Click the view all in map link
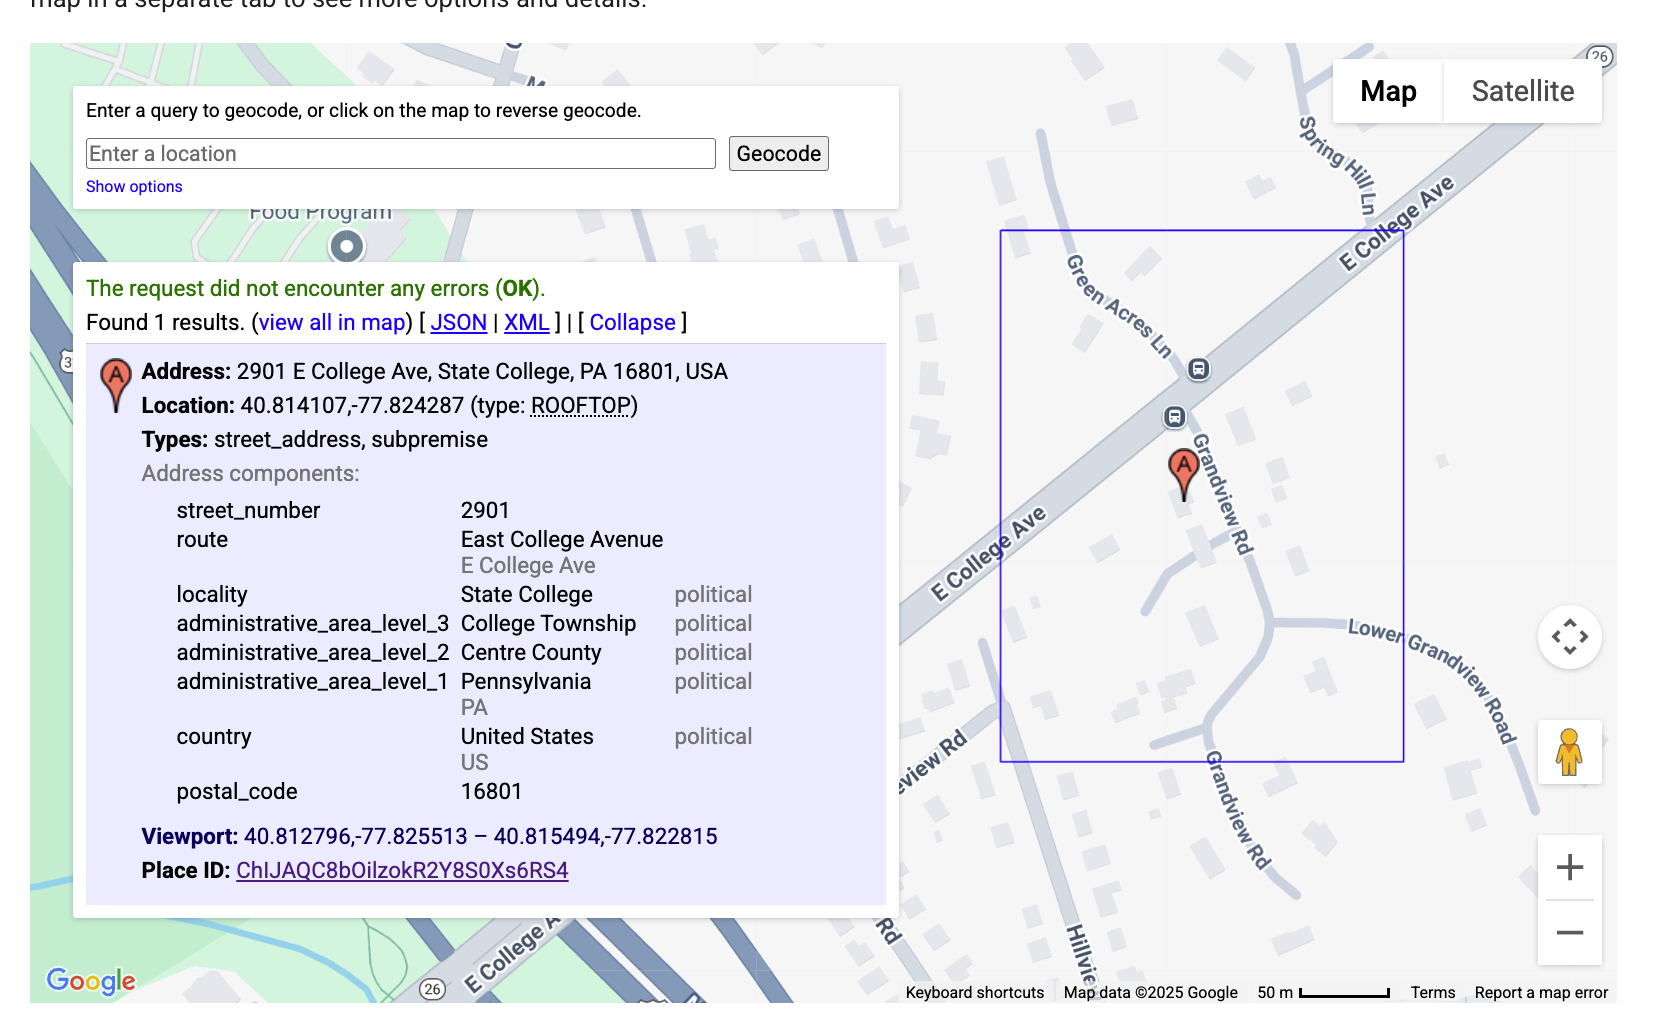The image size is (1654, 1036). coord(332,323)
